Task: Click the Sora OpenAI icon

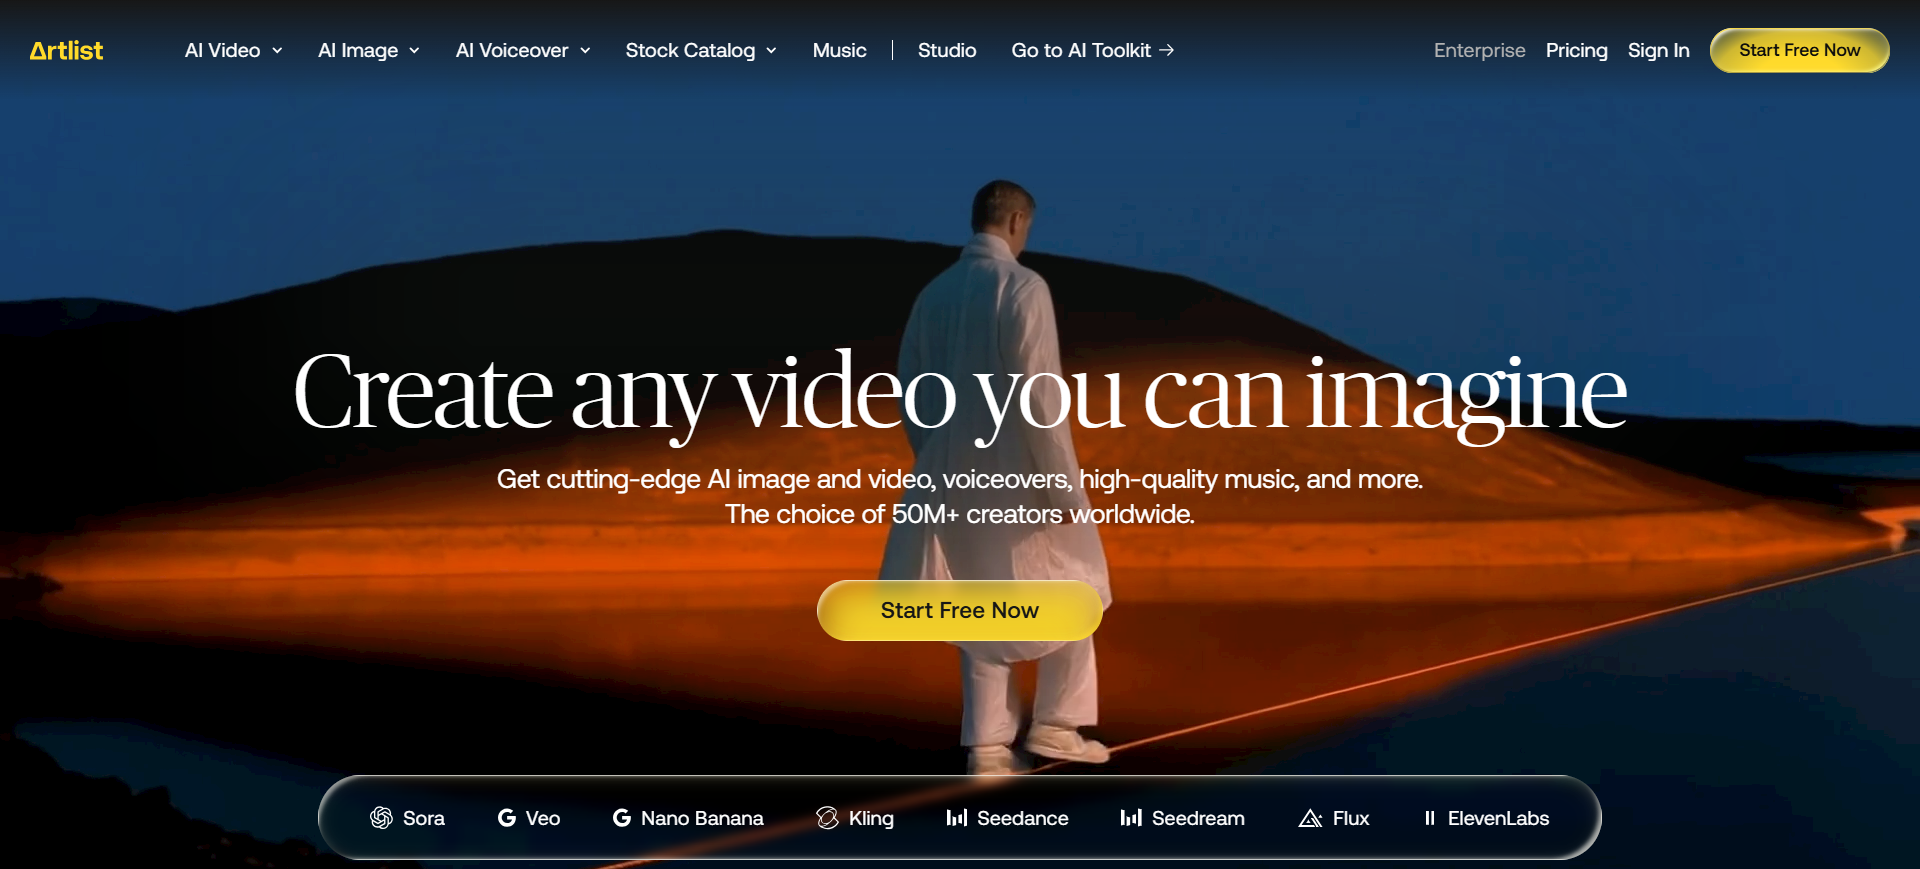Action: pyautogui.click(x=381, y=818)
